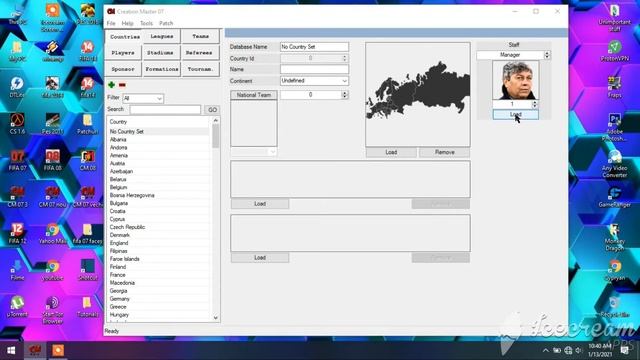640x360 pixels.
Task: Click Load under the manager photo
Action: pos(516,115)
